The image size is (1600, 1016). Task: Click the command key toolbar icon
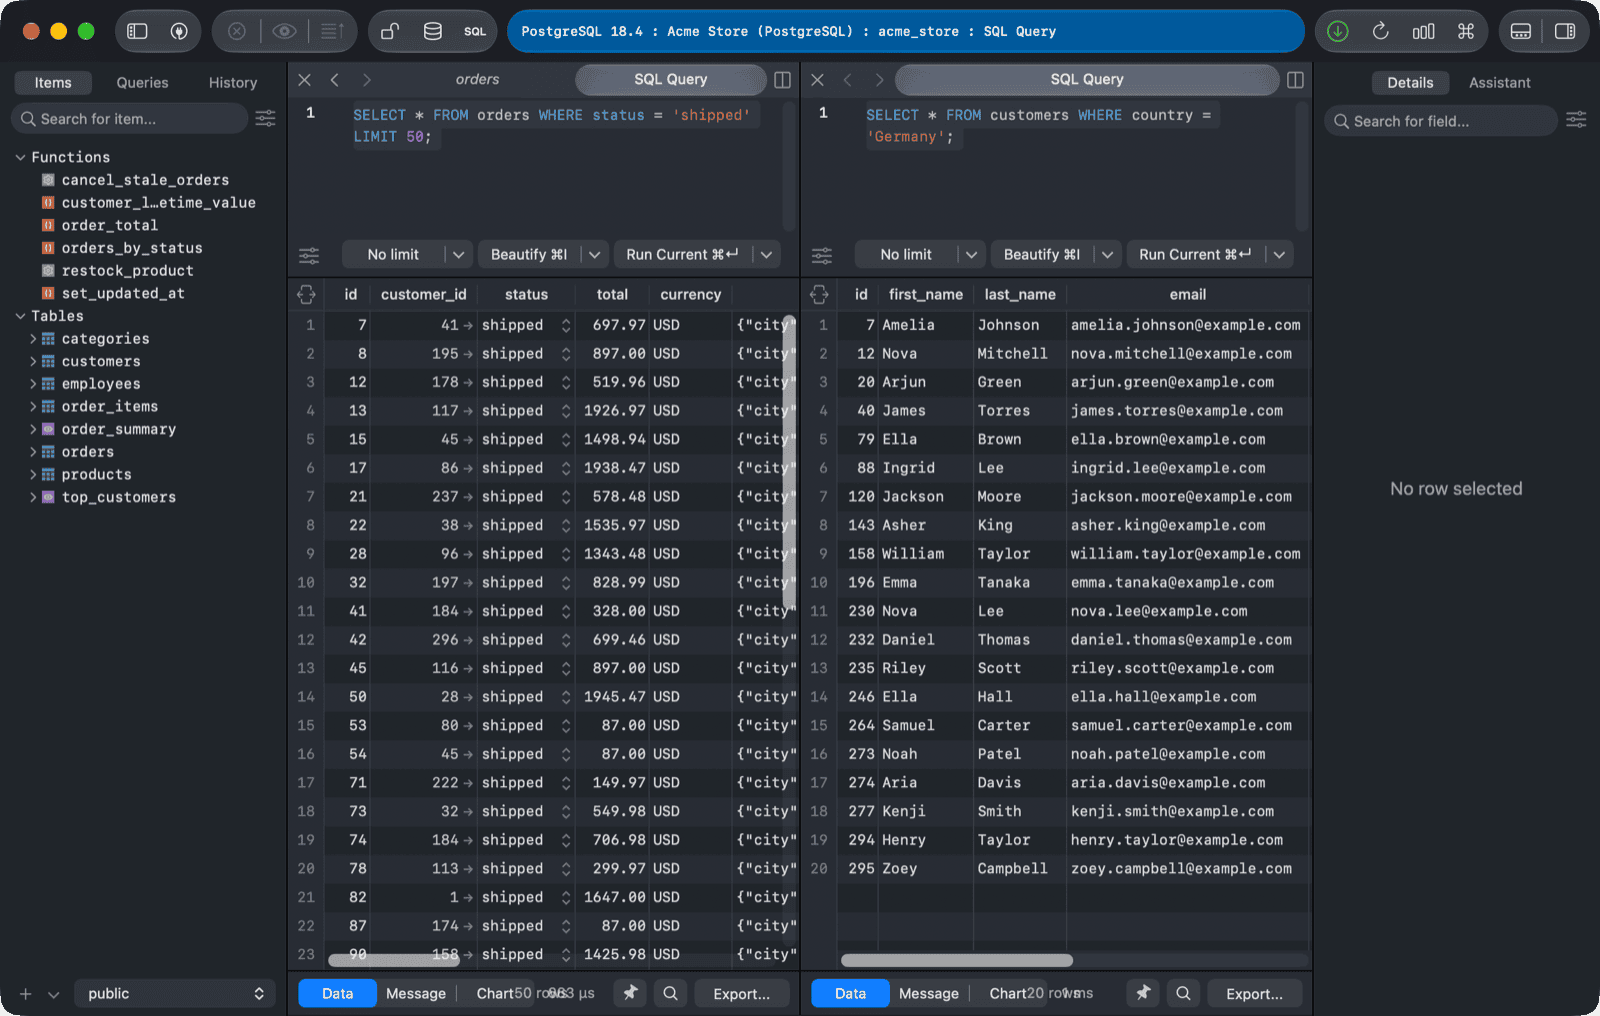(x=1466, y=31)
